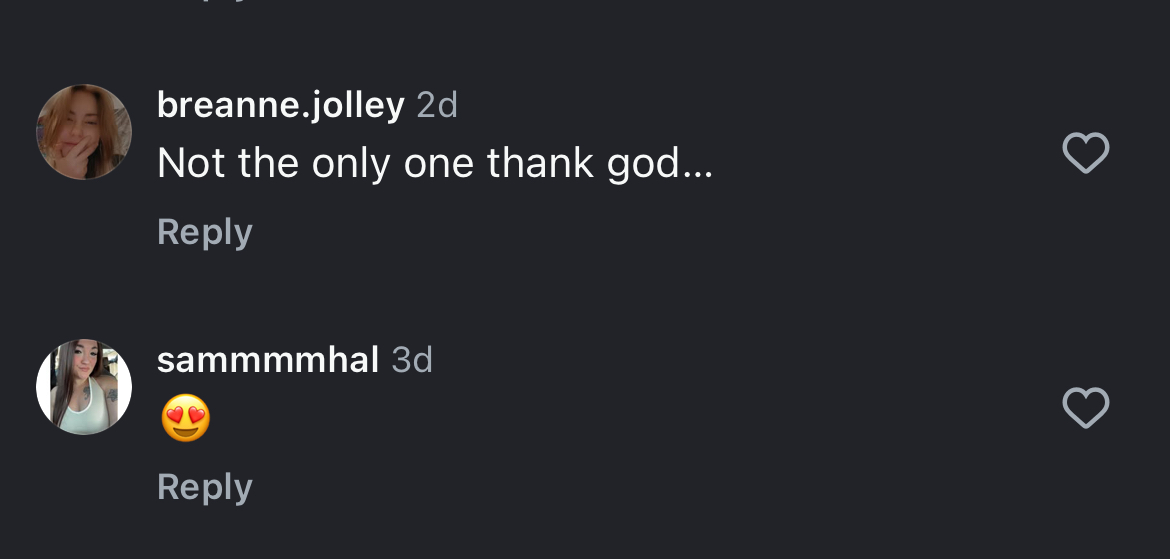Click the 2d timestamp on breanne.jolley's comment
This screenshot has width=1170, height=559.
437,105
